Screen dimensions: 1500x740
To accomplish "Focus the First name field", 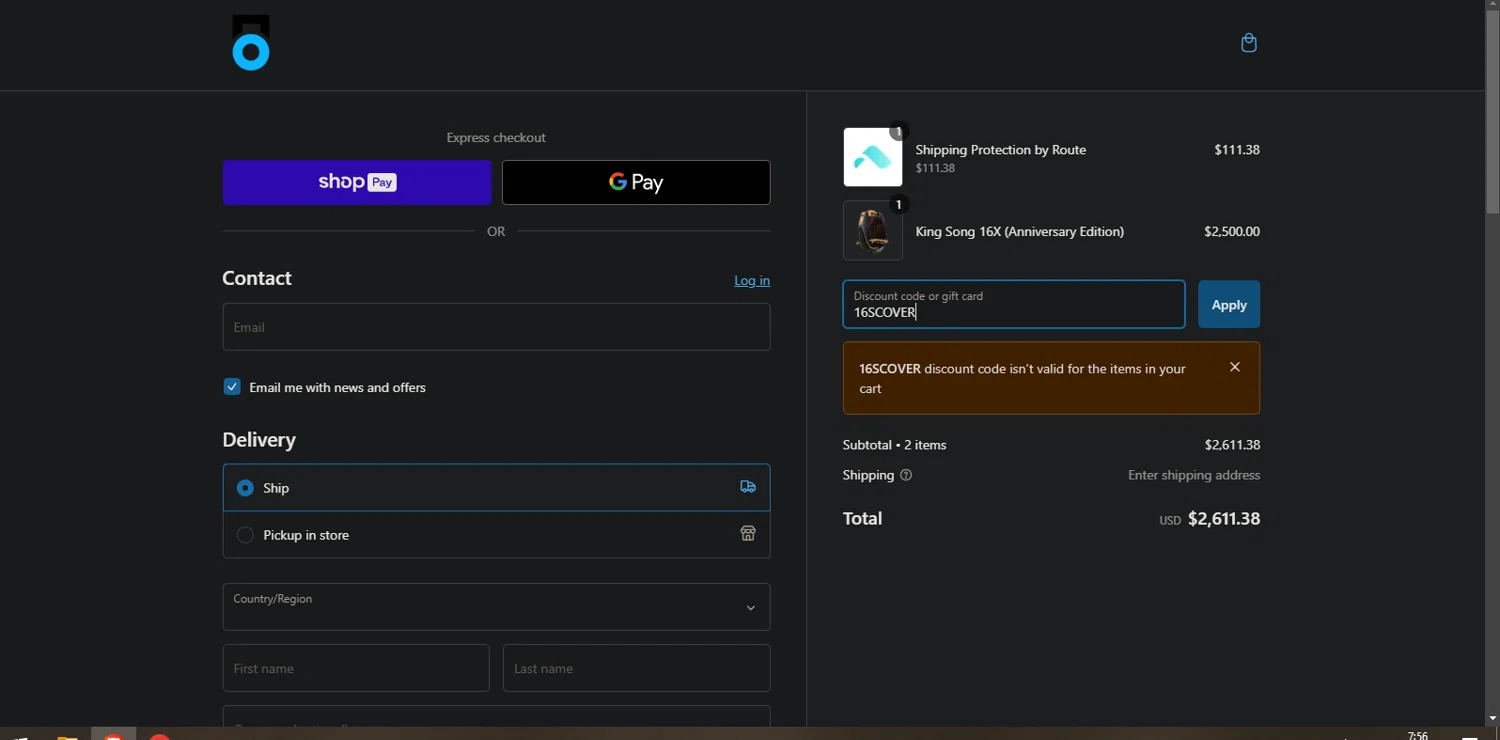I will pyautogui.click(x=356, y=668).
